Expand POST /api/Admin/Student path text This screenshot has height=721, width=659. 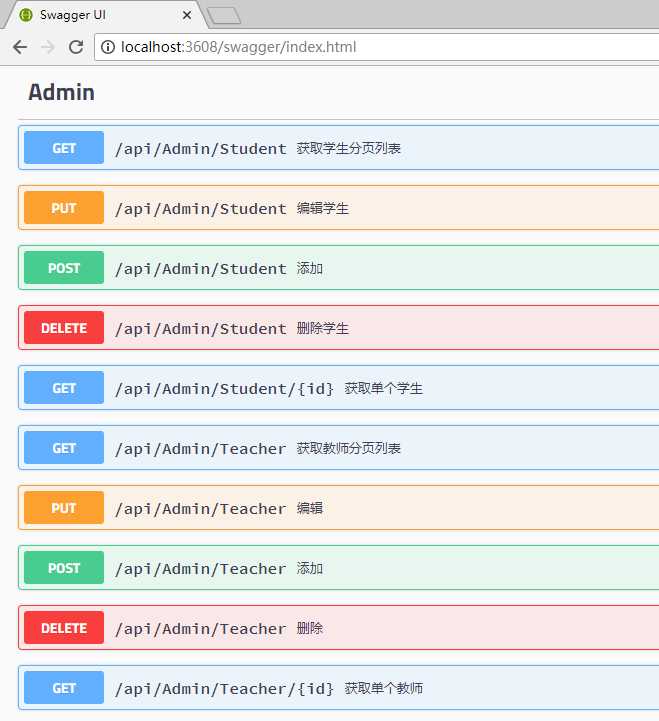pos(201,269)
